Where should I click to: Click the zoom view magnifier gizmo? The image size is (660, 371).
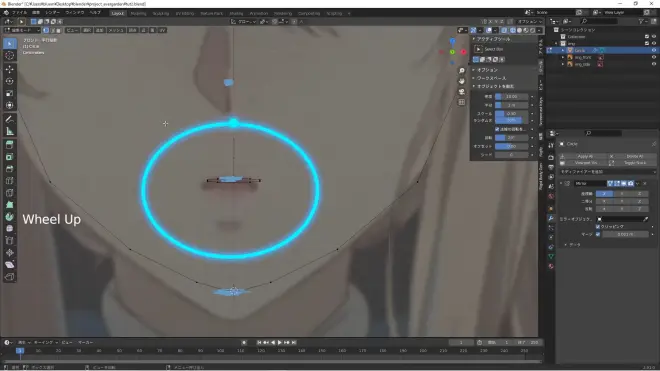click(x=462, y=71)
